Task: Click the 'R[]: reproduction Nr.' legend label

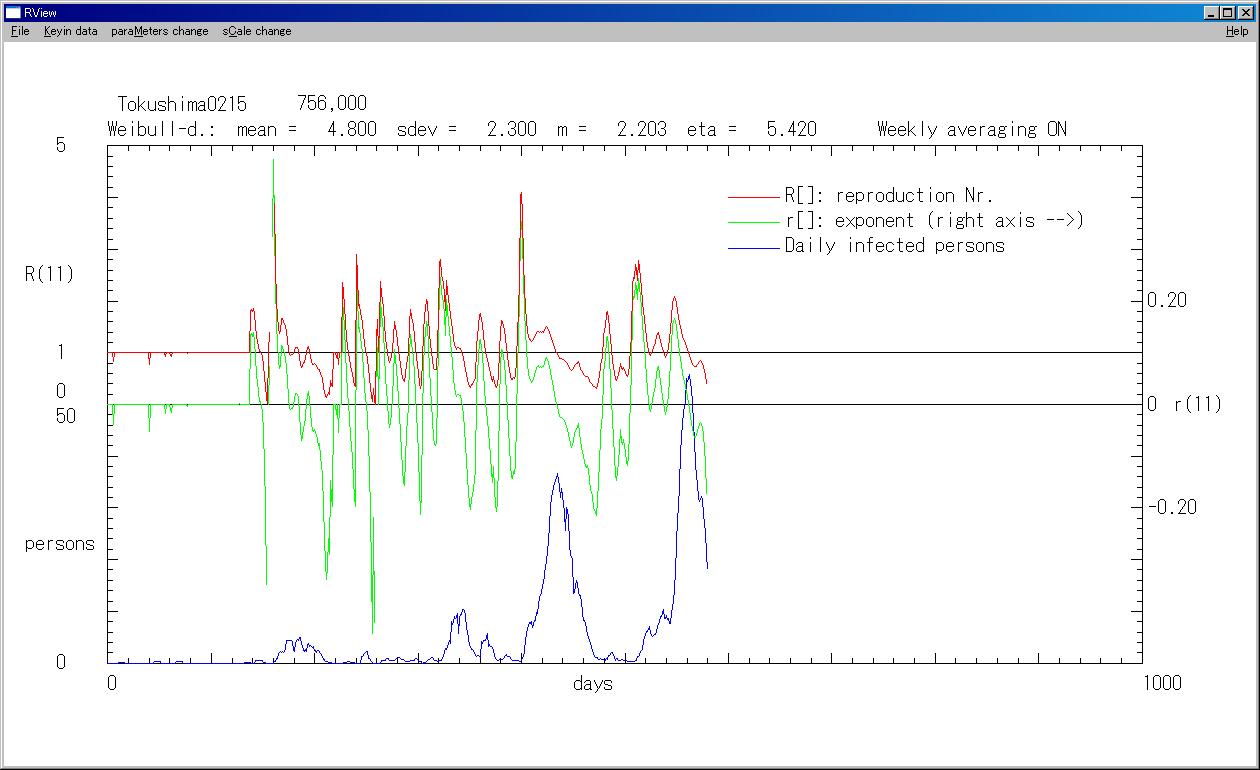Action: tap(889, 196)
